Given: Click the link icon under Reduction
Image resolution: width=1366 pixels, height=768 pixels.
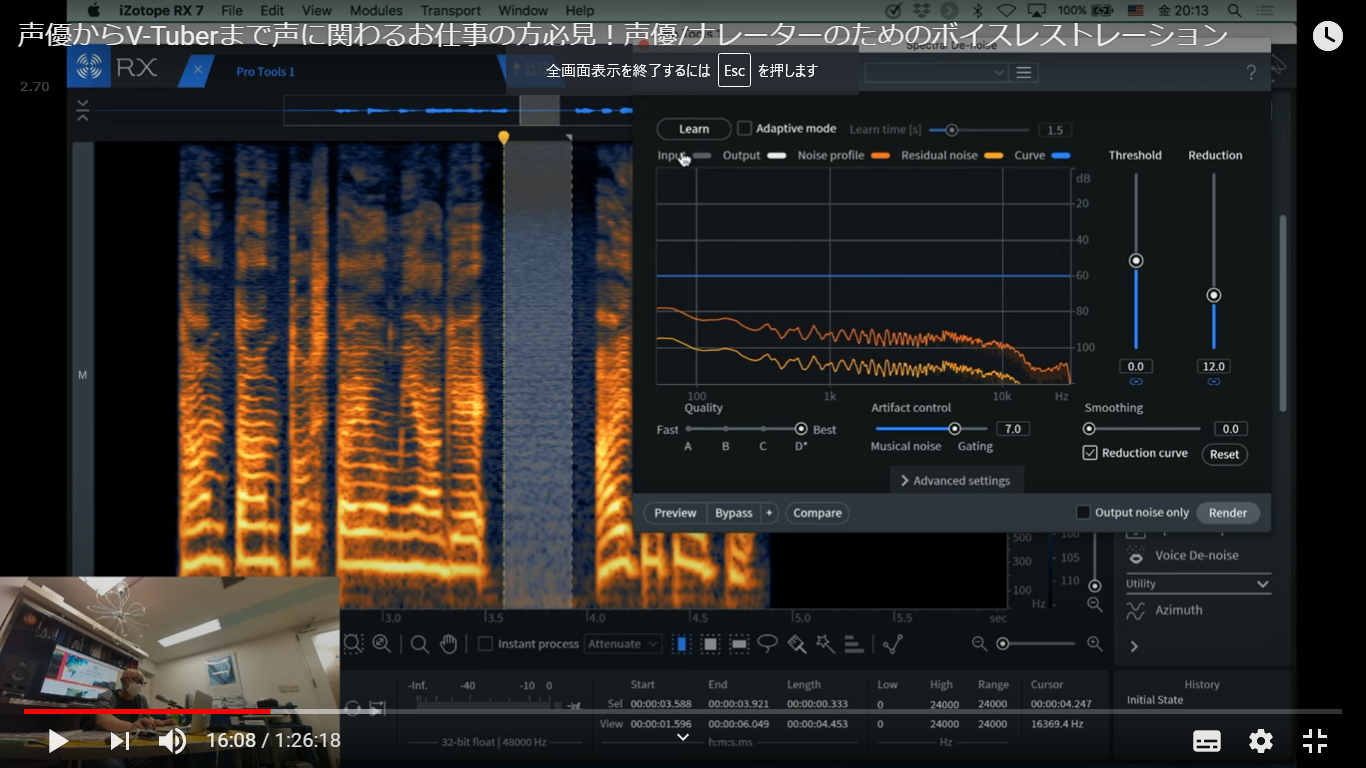Looking at the screenshot, I should click(1214, 382).
